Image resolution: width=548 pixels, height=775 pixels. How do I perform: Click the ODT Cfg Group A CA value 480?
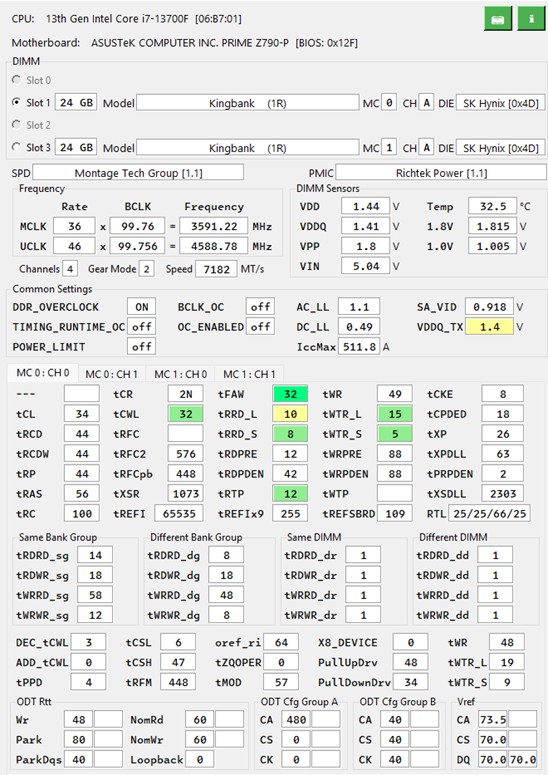tap(296, 720)
